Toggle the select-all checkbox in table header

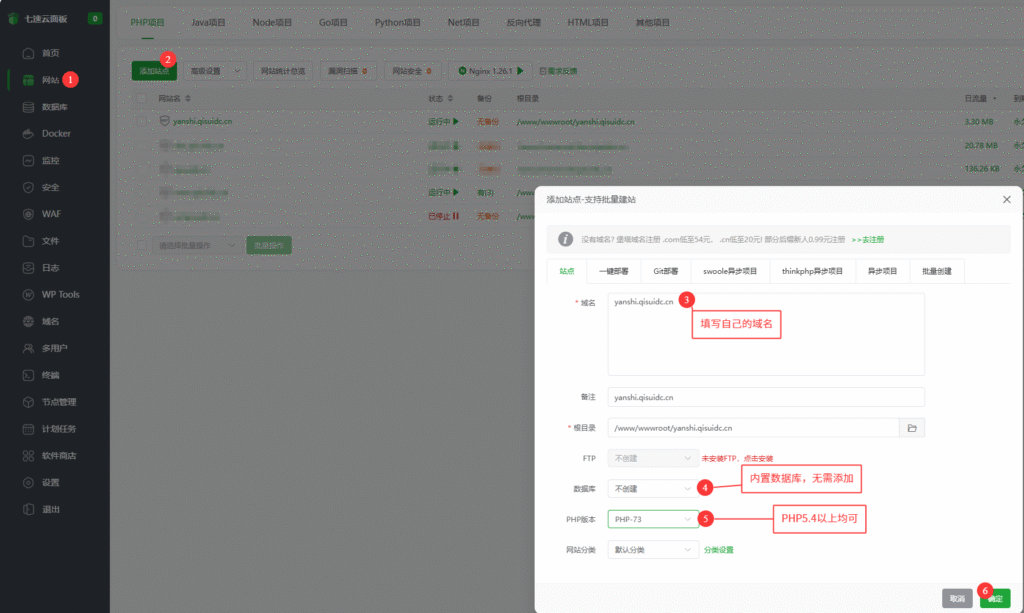click(x=141, y=99)
